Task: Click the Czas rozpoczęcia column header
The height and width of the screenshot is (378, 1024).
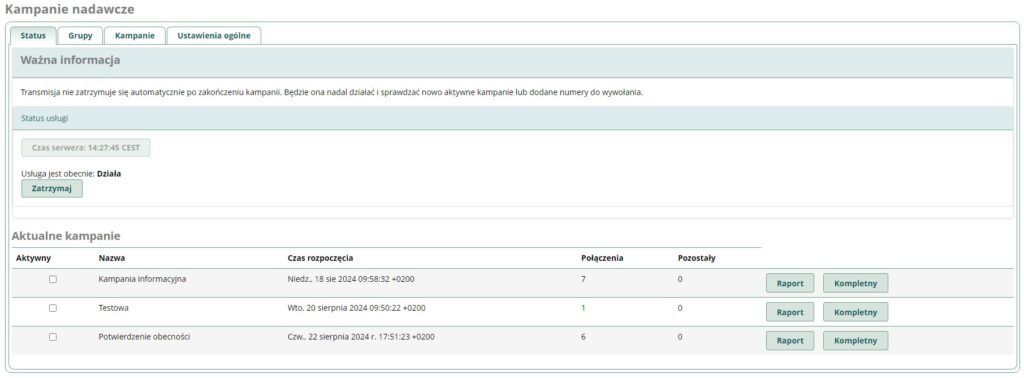Action: pyautogui.click(x=320, y=259)
